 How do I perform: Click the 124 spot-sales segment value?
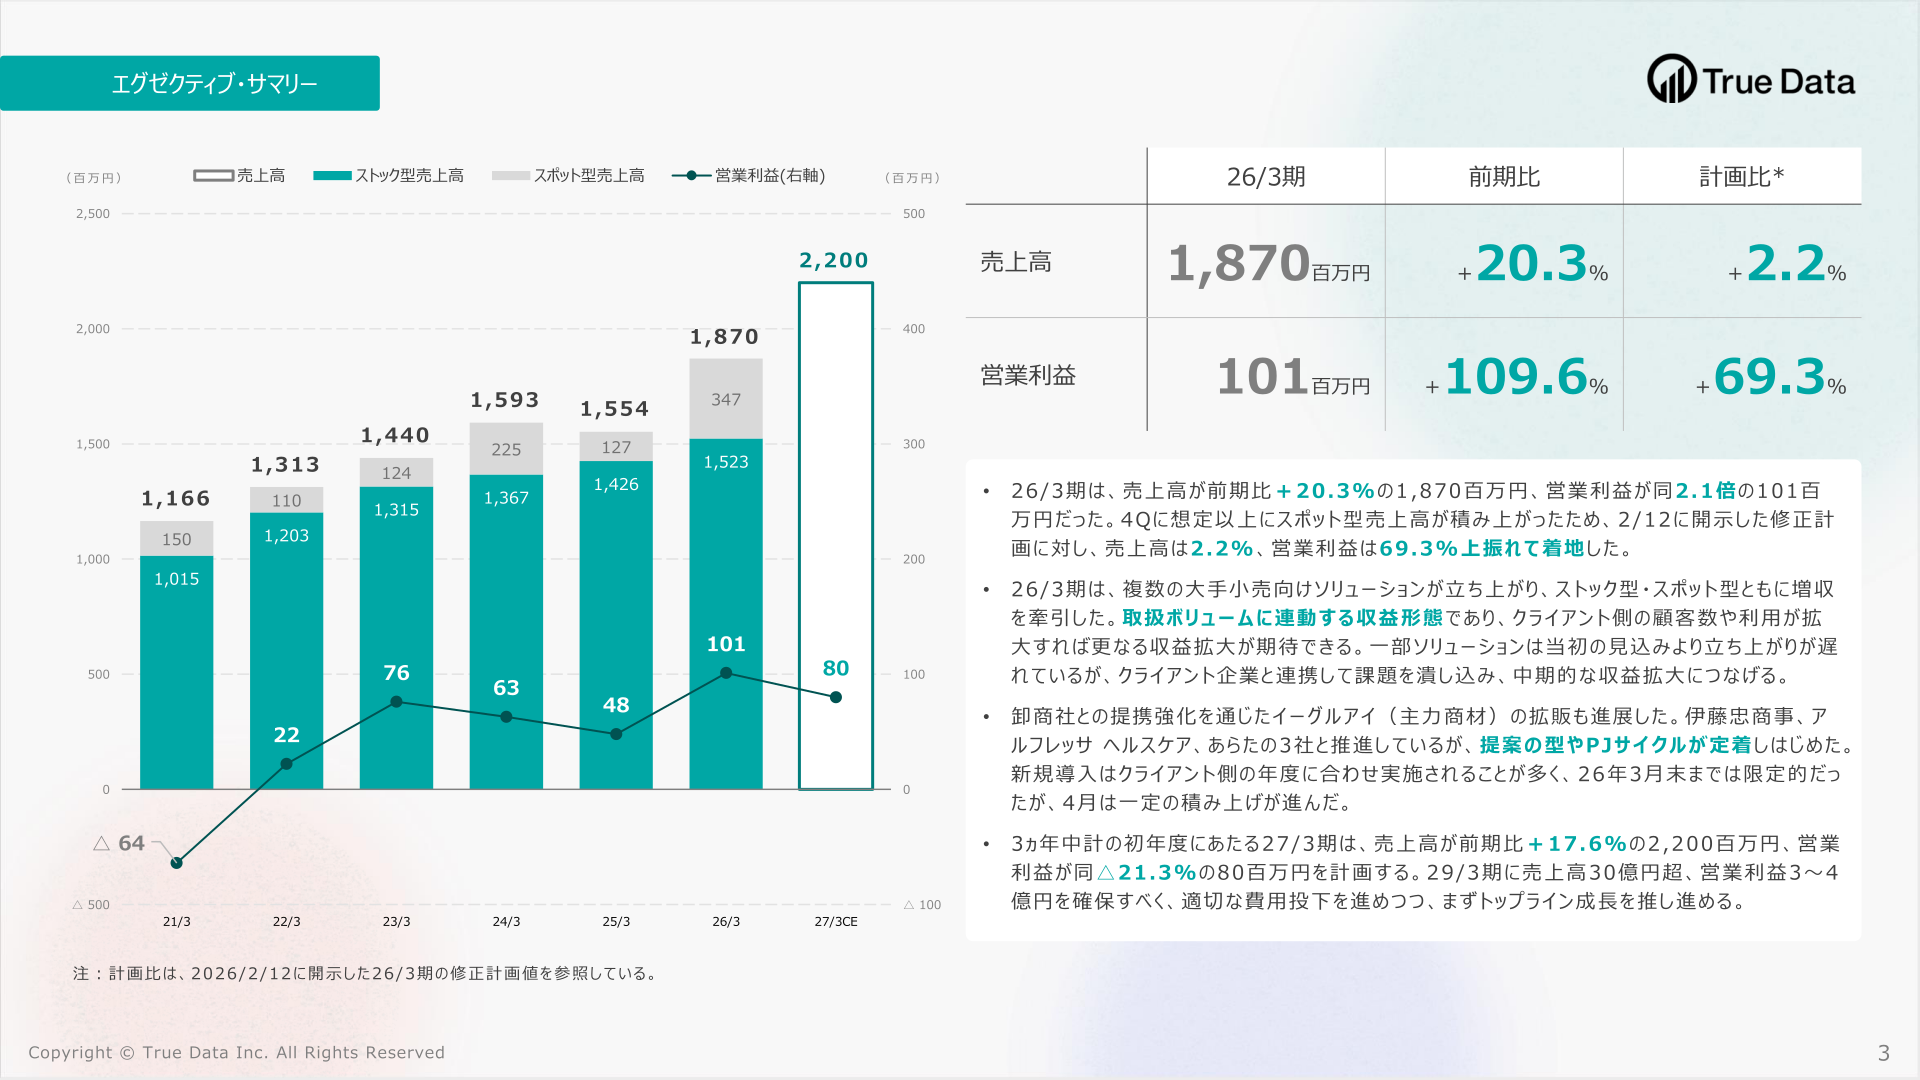(396, 473)
